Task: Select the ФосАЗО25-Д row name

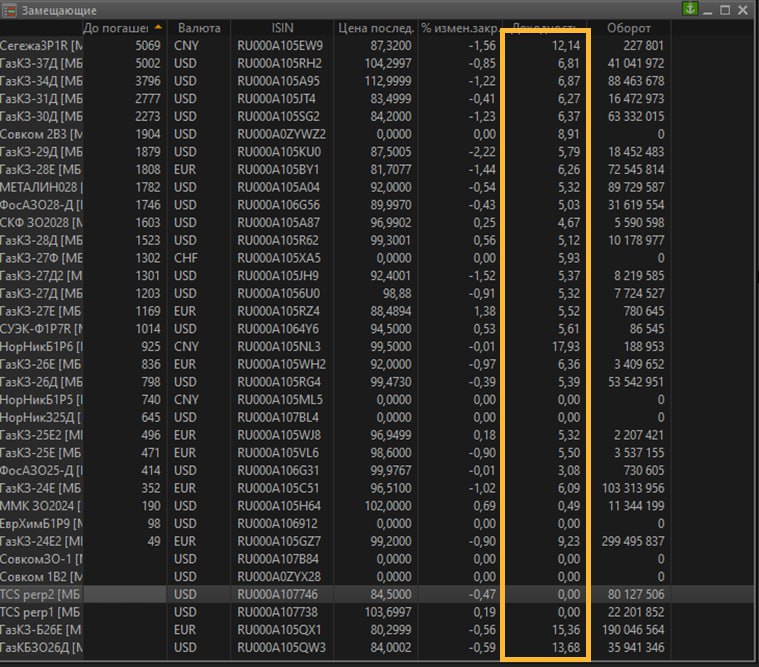Action: (x=41, y=470)
